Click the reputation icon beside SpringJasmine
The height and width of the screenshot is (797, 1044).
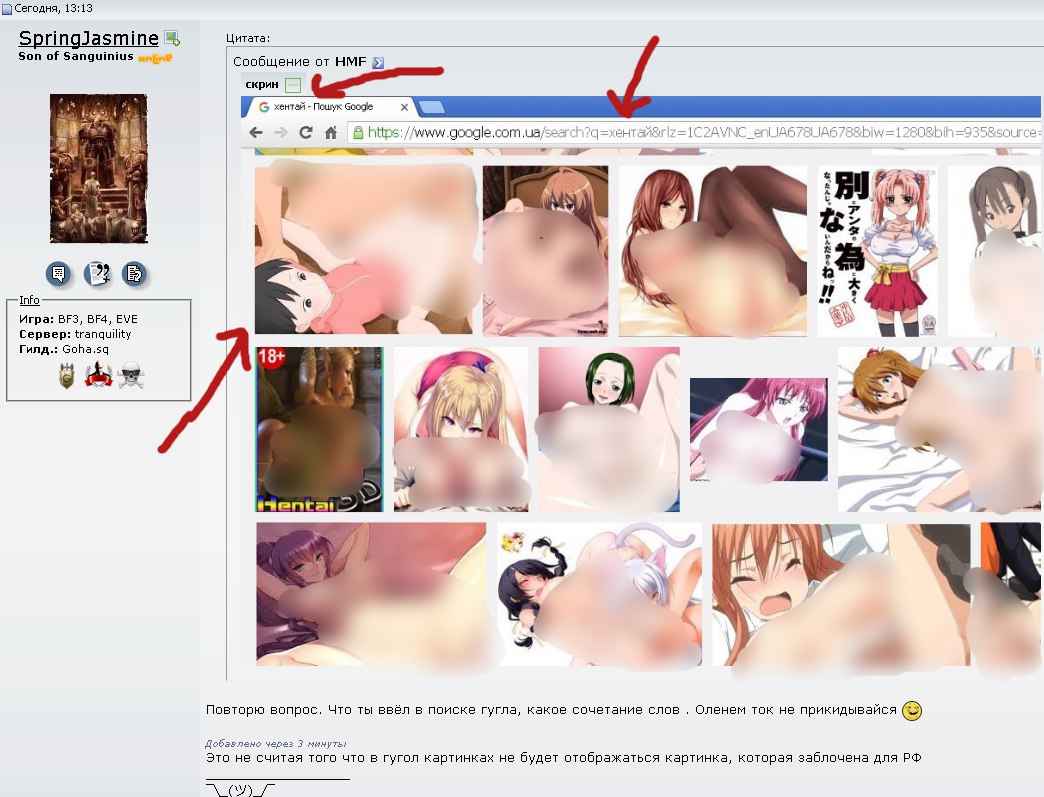coord(172,39)
